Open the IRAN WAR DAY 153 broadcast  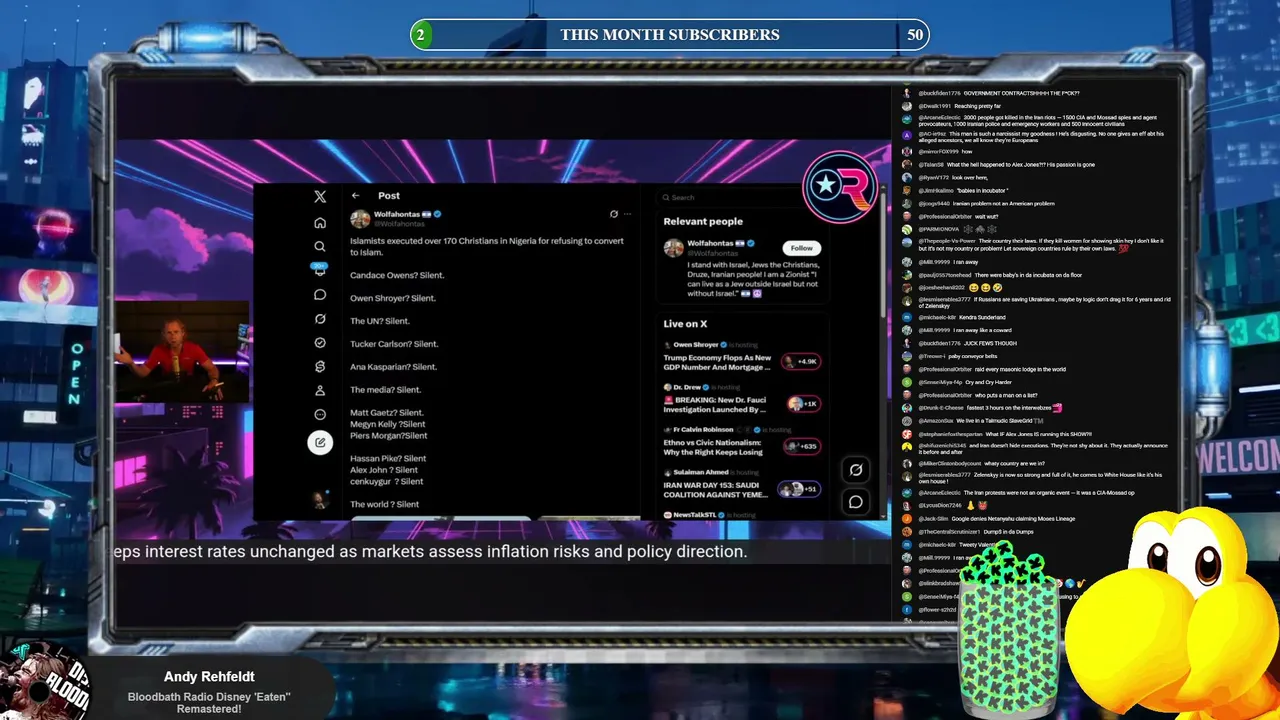pyautogui.click(x=718, y=490)
